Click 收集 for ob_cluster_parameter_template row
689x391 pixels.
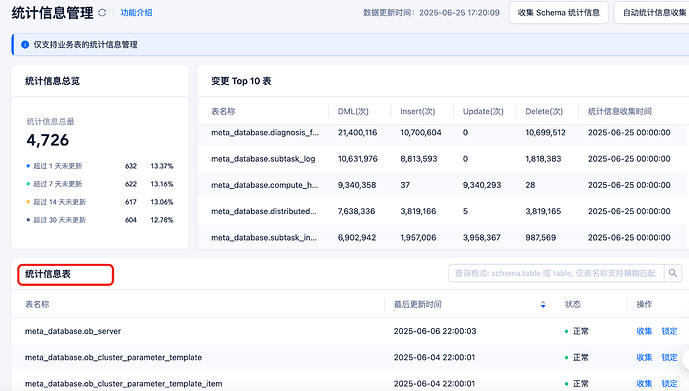pos(644,358)
